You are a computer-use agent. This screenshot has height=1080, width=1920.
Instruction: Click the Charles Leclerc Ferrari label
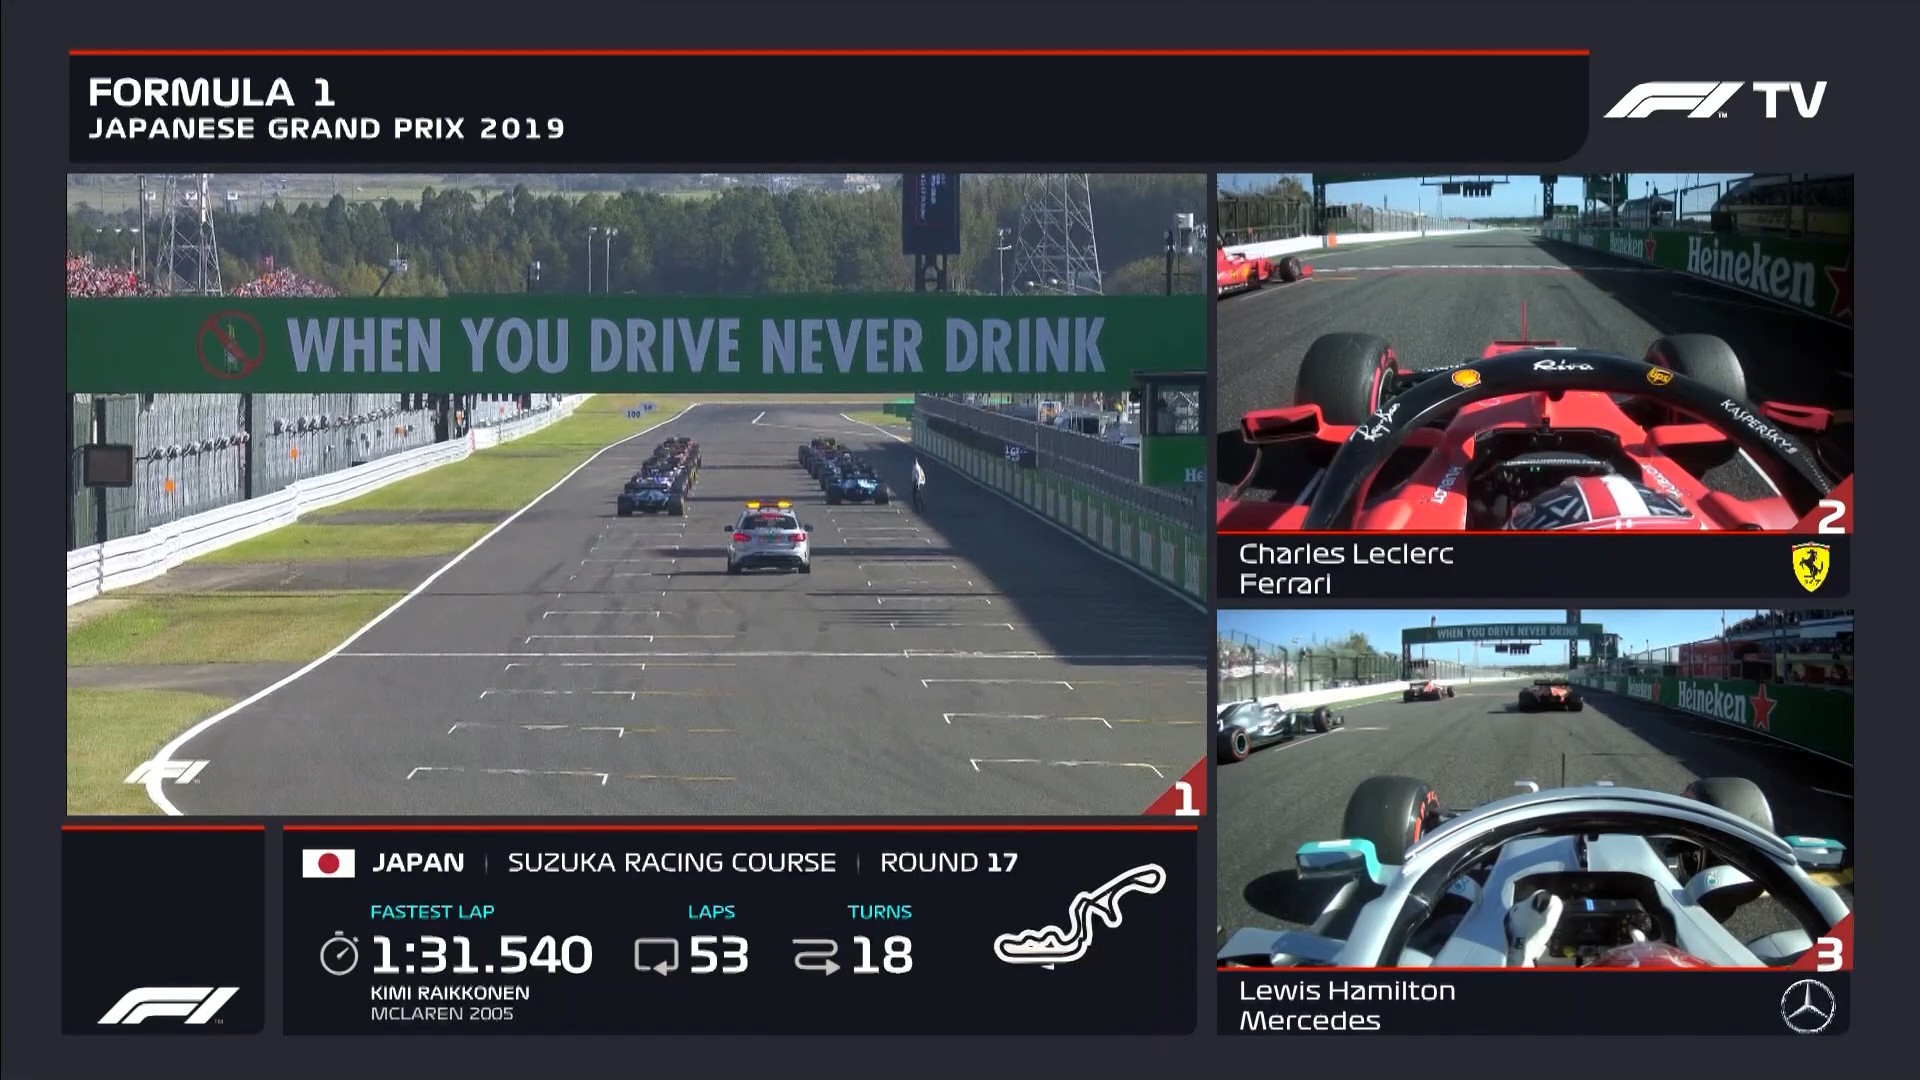point(1345,568)
